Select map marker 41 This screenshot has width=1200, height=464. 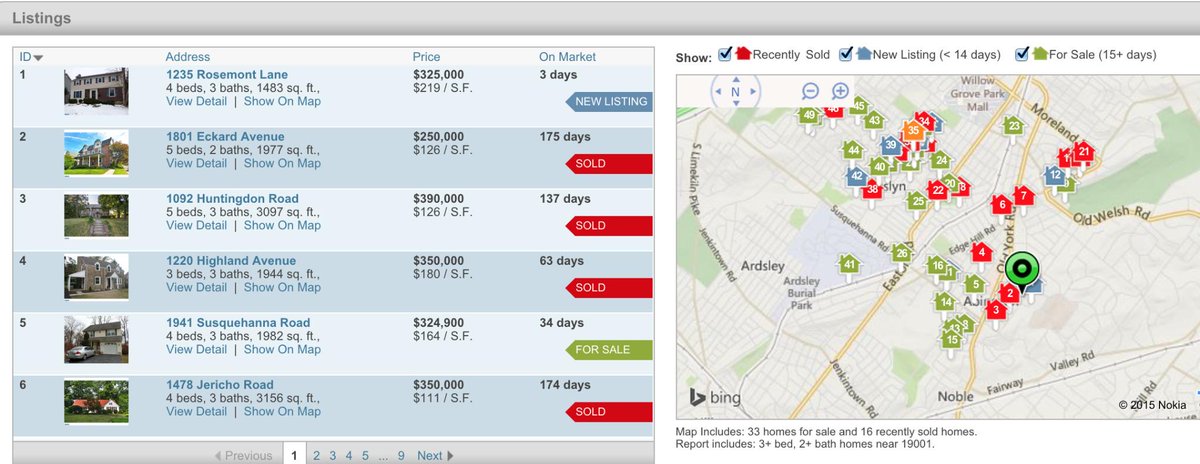click(850, 265)
